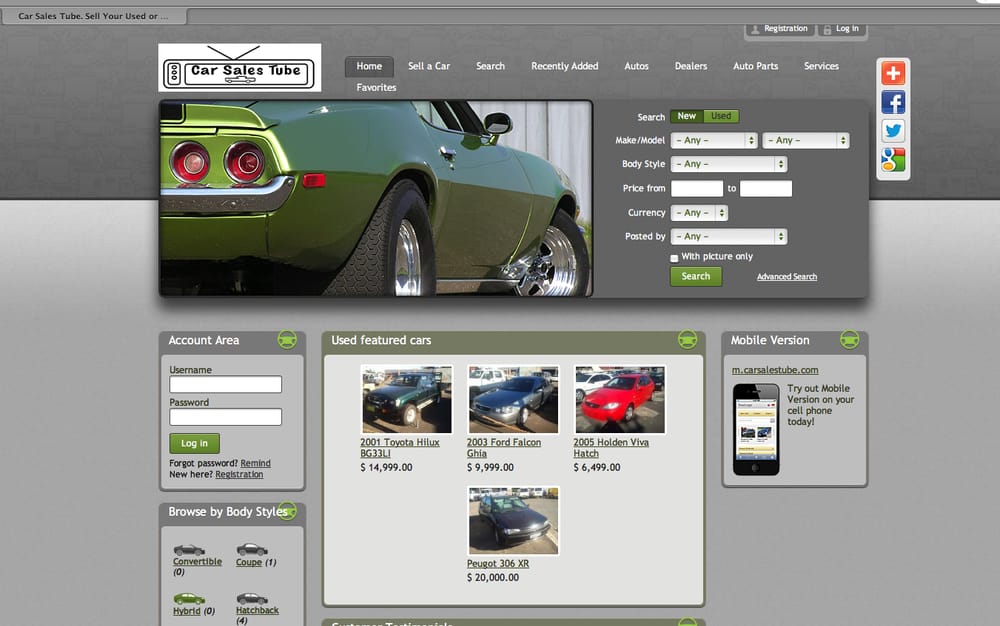Click the Car Sales Tube logo
1000x626 pixels.
coord(240,68)
